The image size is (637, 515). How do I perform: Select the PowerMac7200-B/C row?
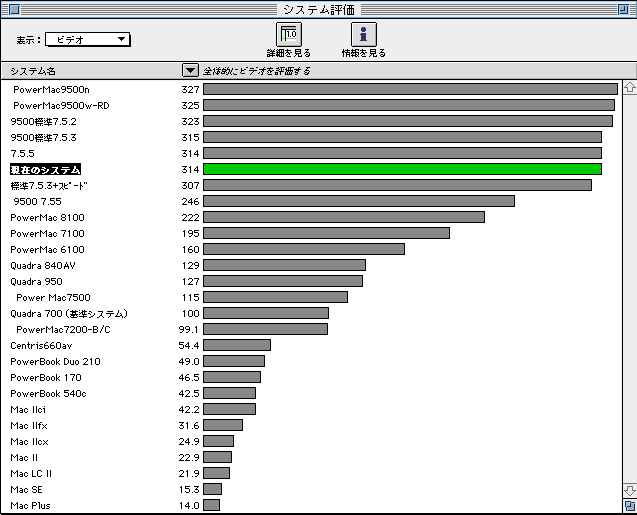(311, 329)
